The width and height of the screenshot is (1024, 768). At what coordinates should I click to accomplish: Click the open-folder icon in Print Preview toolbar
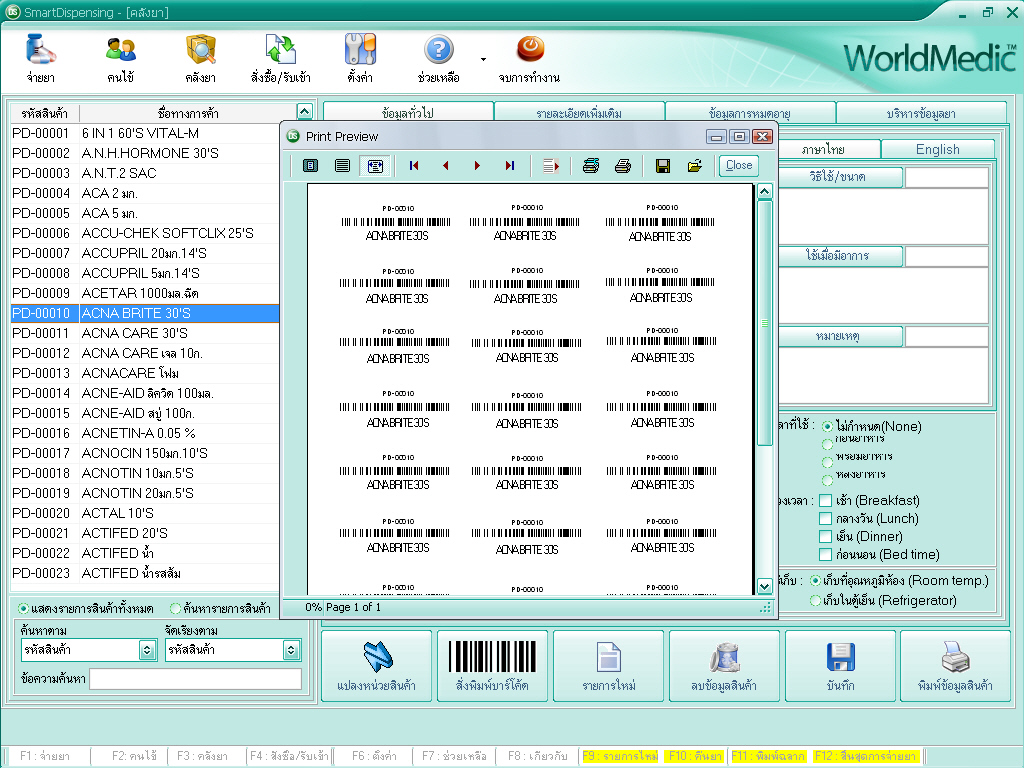[x=695, y=166]
